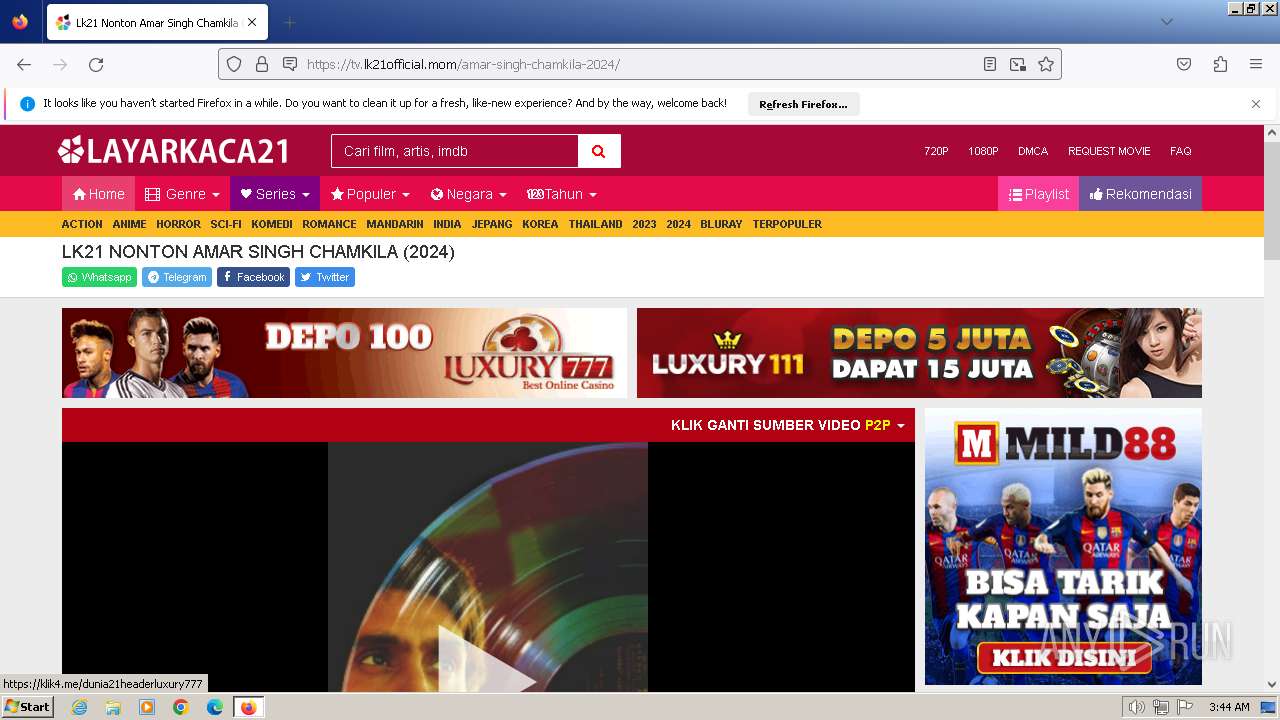This screenshot has height=720, width=1280.
Task: Open Chrome from the taskbar
Action: (x=180, y=707)
